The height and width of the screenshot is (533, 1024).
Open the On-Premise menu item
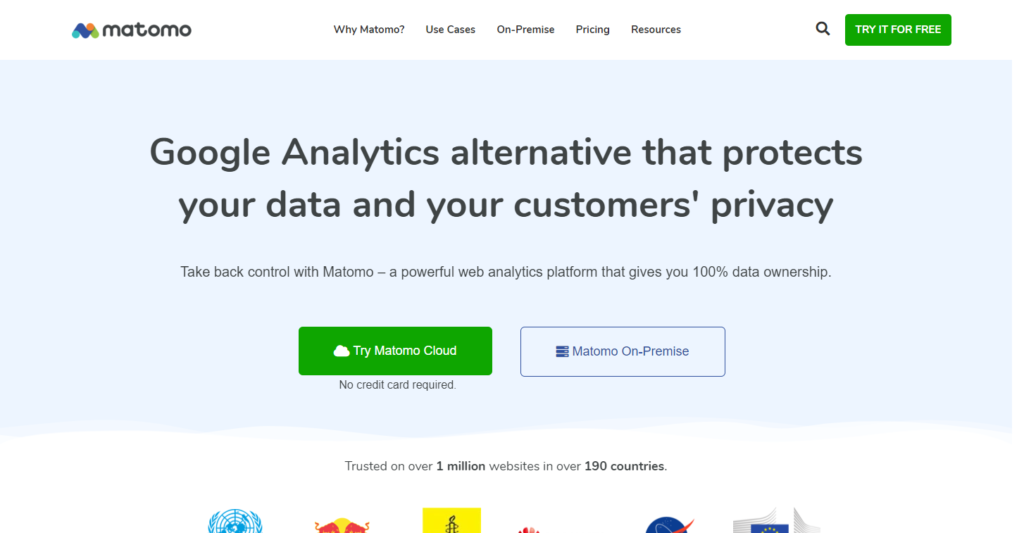525,30
